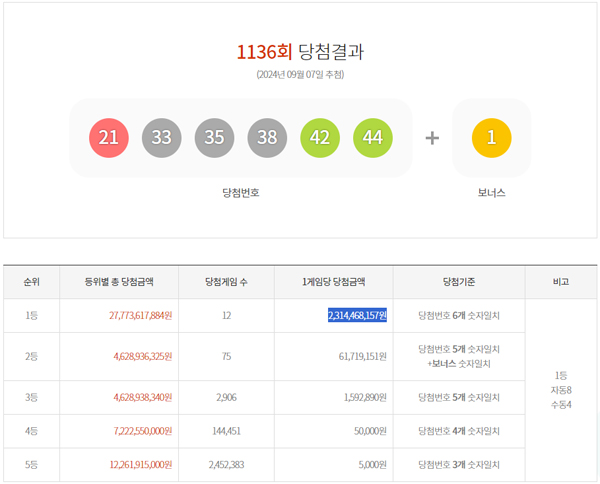
Task: Click the red lottery ball 21
Action: pyautogui.click(x=109, y=138)
